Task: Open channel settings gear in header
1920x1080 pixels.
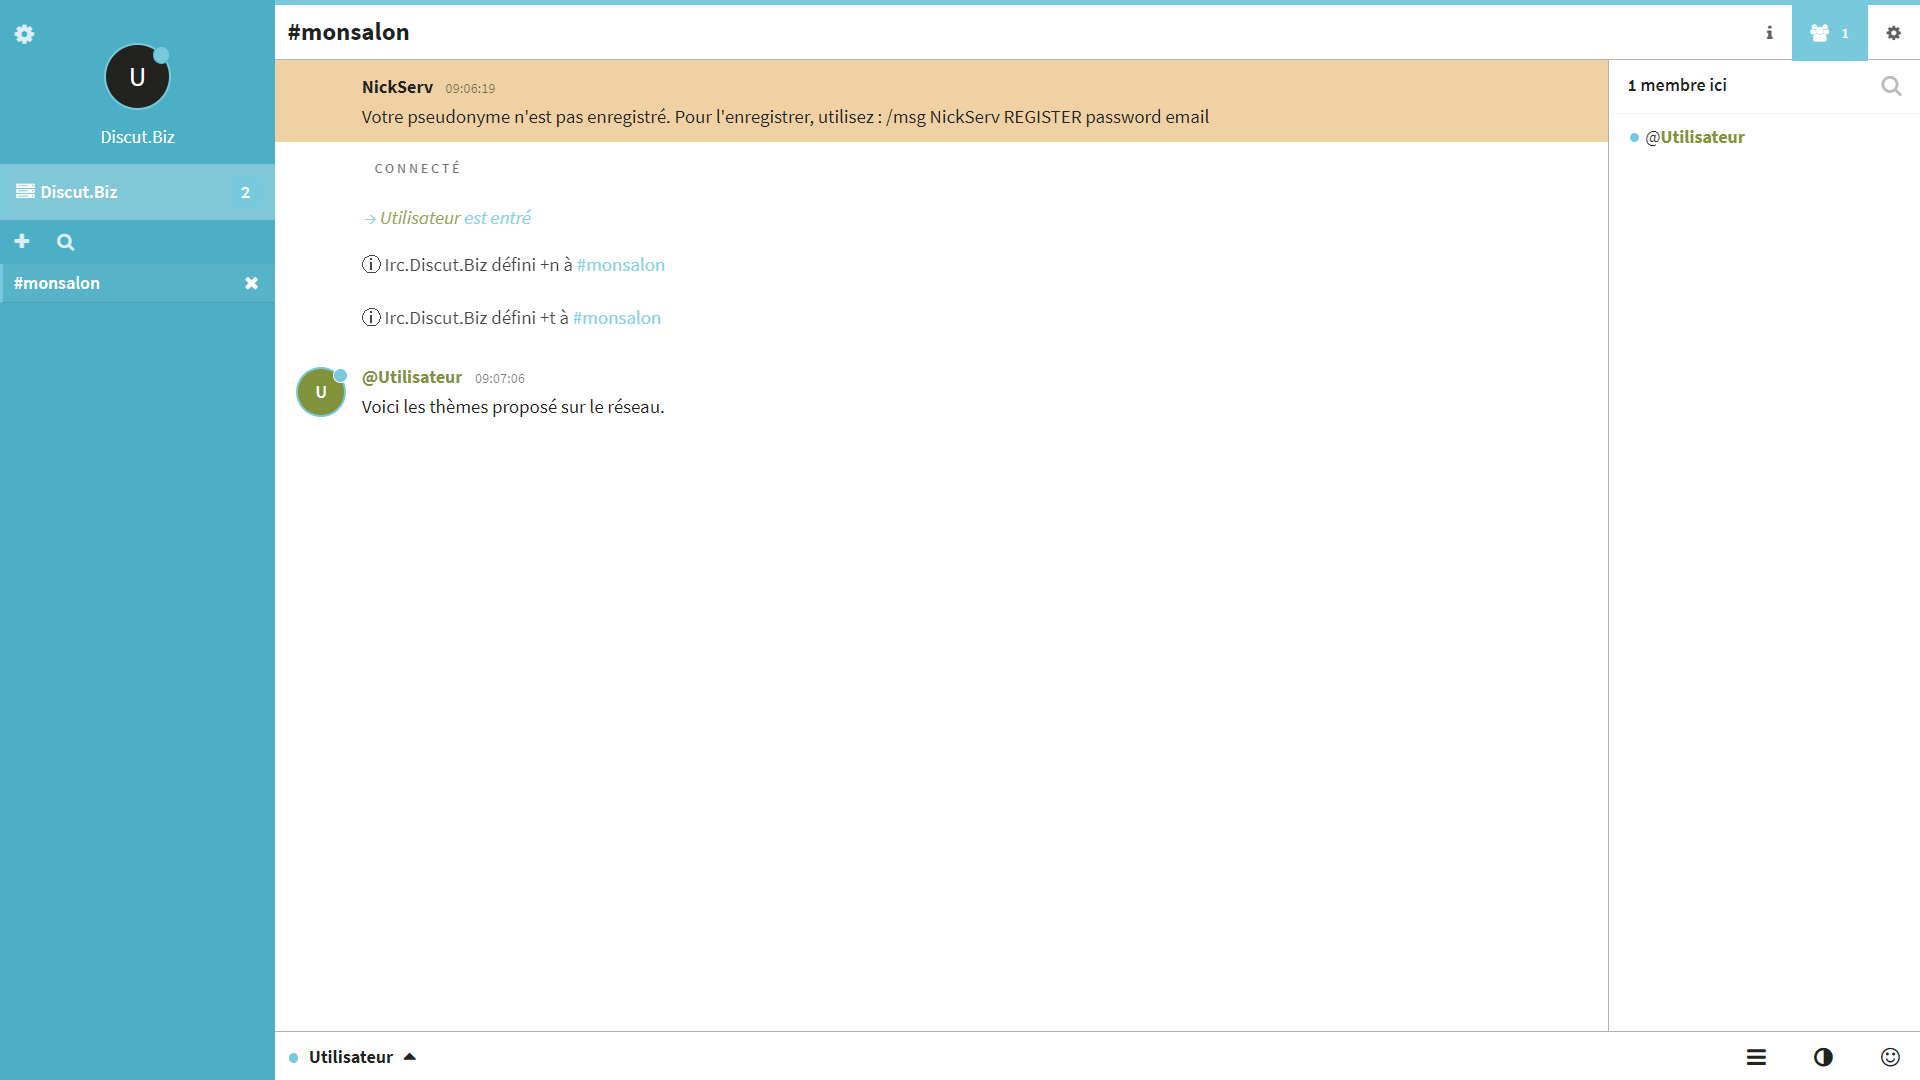Action: point(1893,33)
